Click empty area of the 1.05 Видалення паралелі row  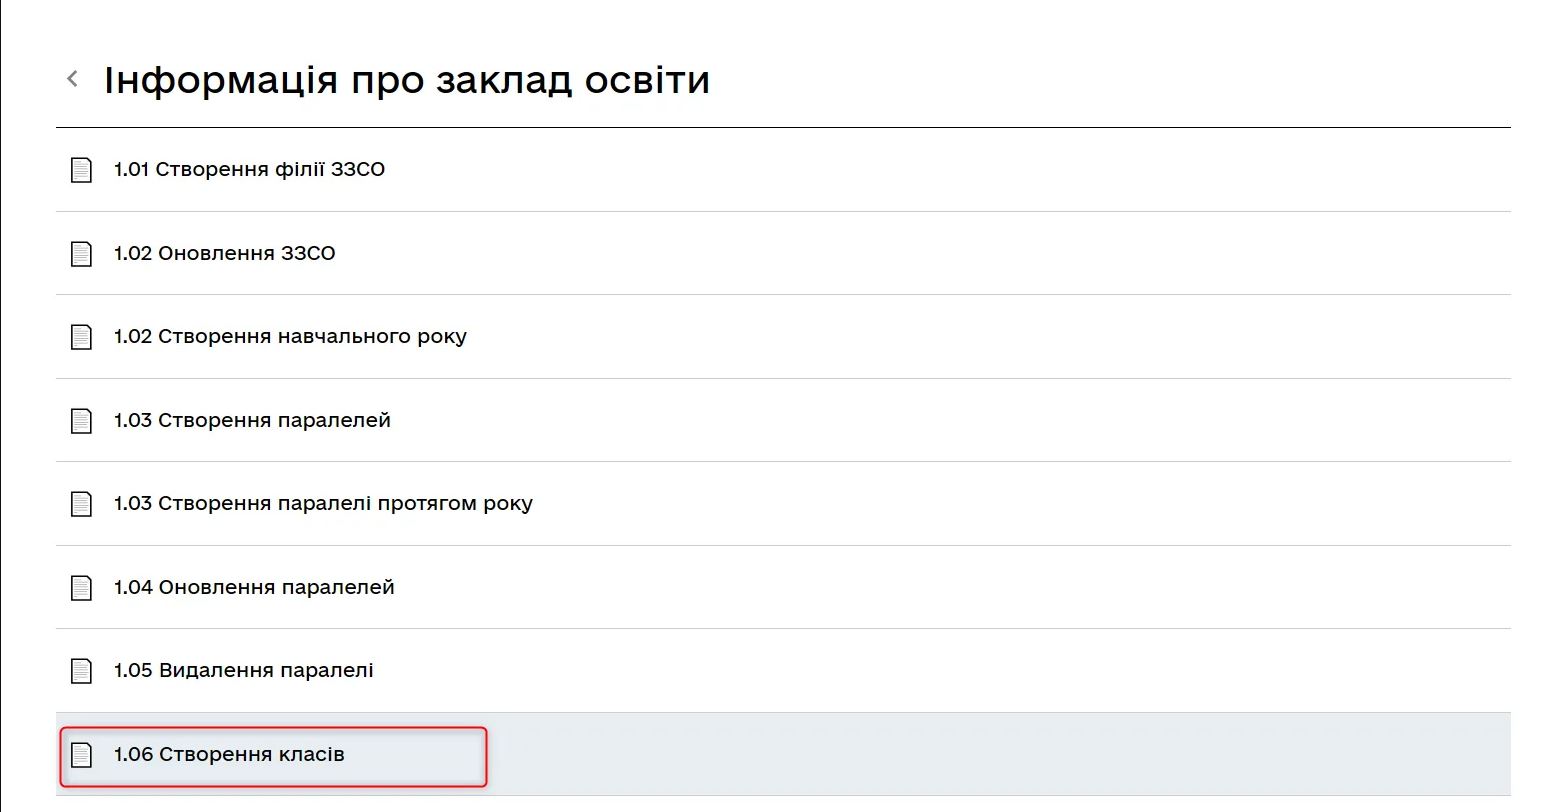click(940, 670)
